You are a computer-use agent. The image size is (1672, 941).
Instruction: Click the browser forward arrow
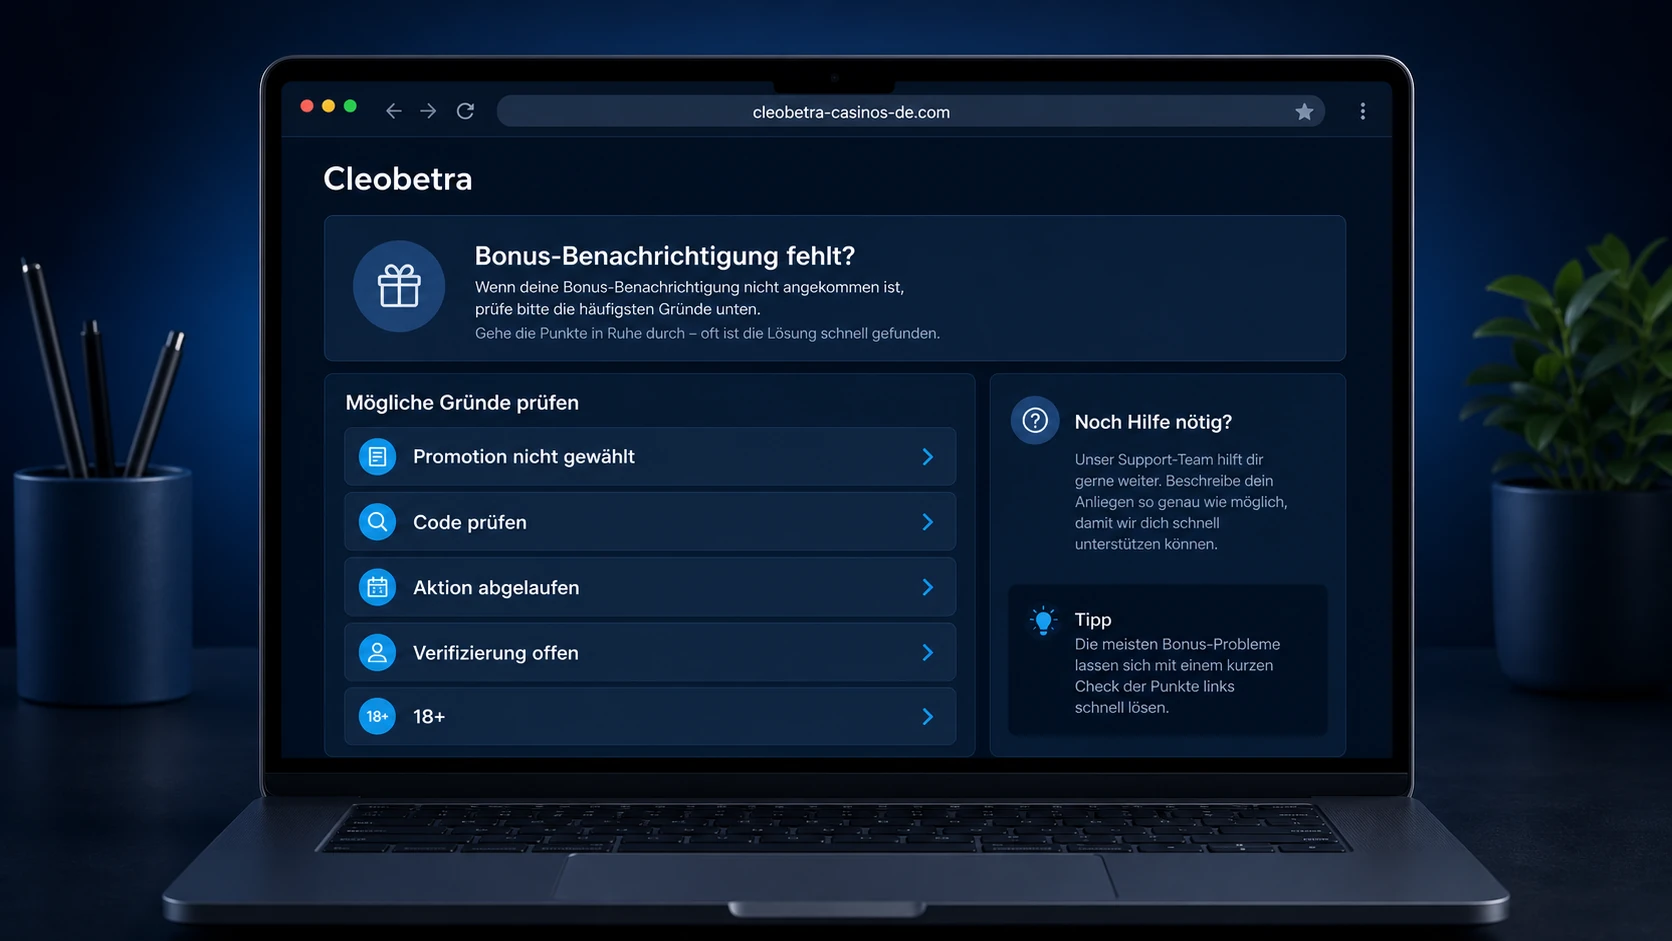[428, 111]
